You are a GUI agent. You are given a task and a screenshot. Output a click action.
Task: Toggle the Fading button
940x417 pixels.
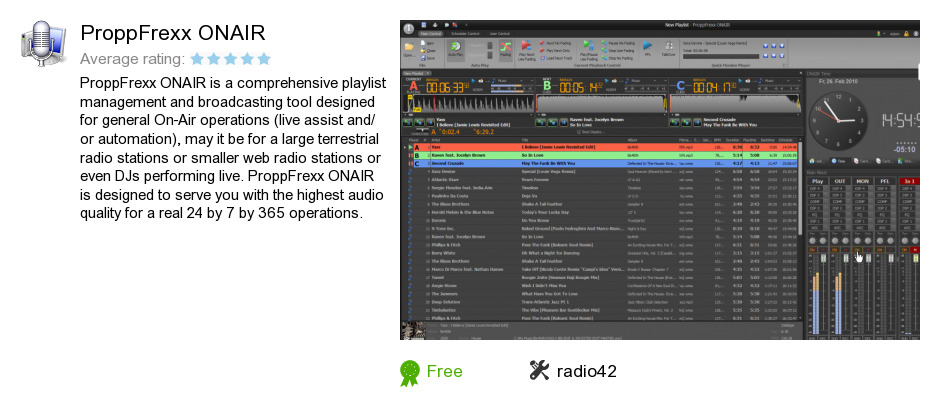click(505, 49)
